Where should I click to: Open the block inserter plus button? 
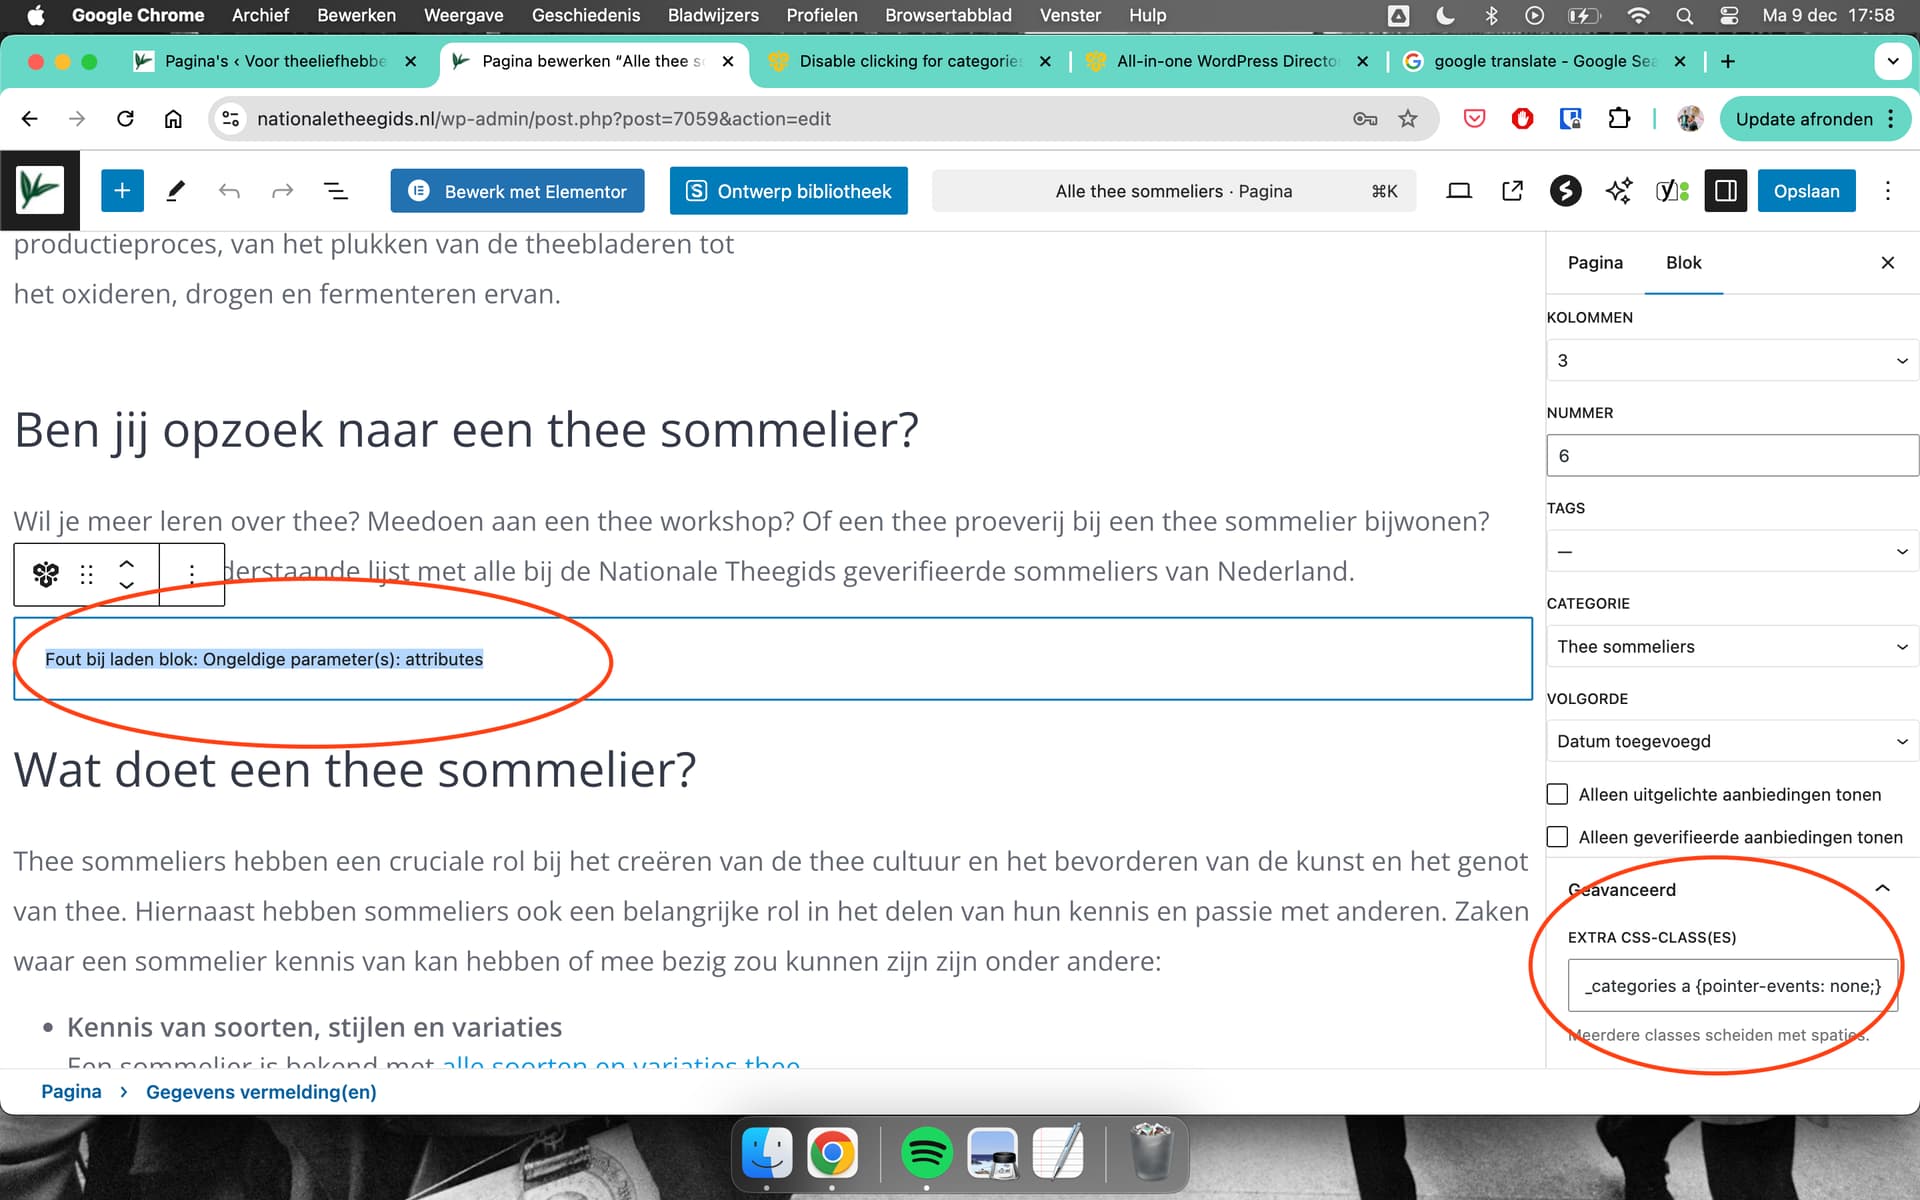[122, 191]
